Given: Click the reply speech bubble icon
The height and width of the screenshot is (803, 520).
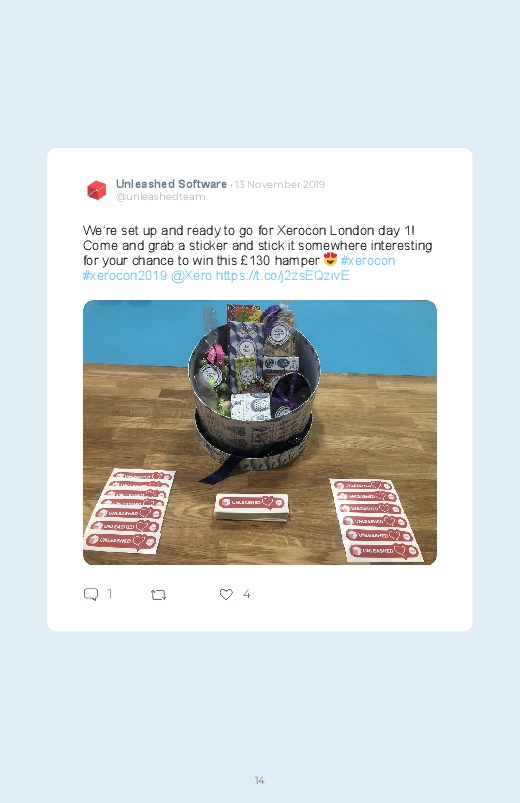Looking at the screenshot, I should tap(91, 594).
